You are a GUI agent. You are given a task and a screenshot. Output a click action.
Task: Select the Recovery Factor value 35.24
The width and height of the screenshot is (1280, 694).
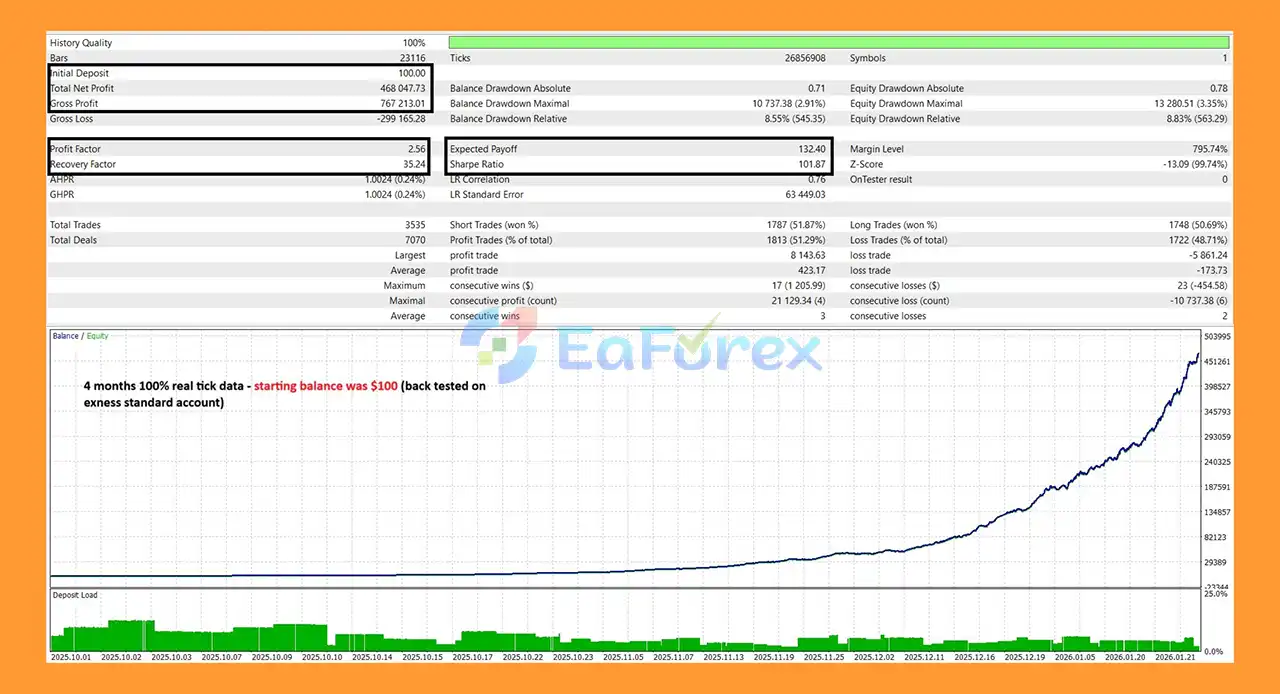pyautogui.click(x=412, y=164)
